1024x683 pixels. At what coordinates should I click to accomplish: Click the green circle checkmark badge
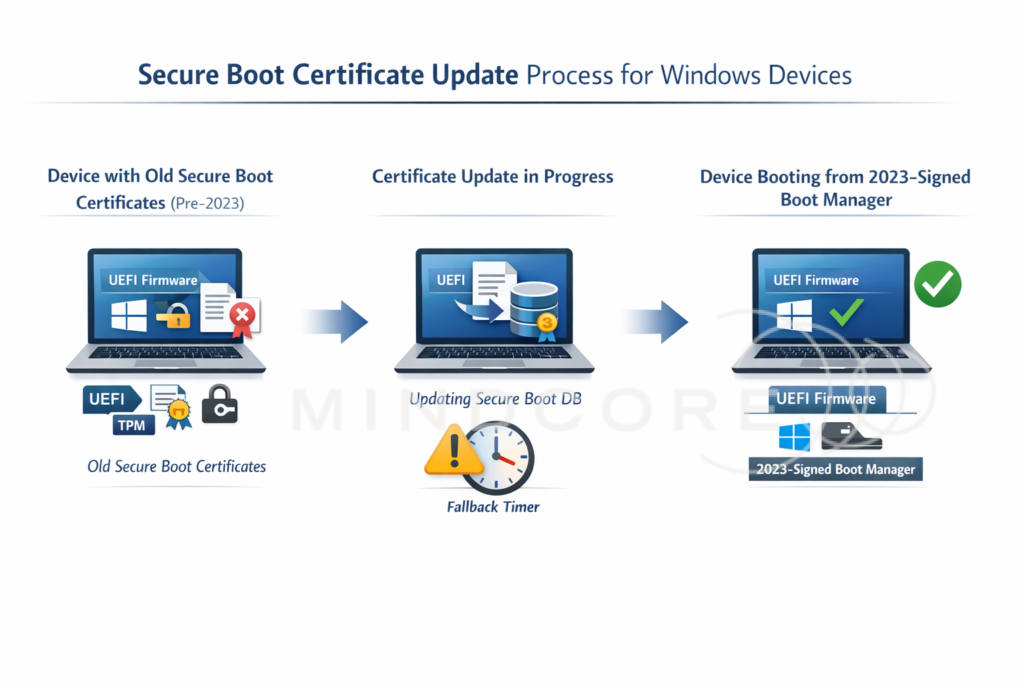tap(937, 284)
